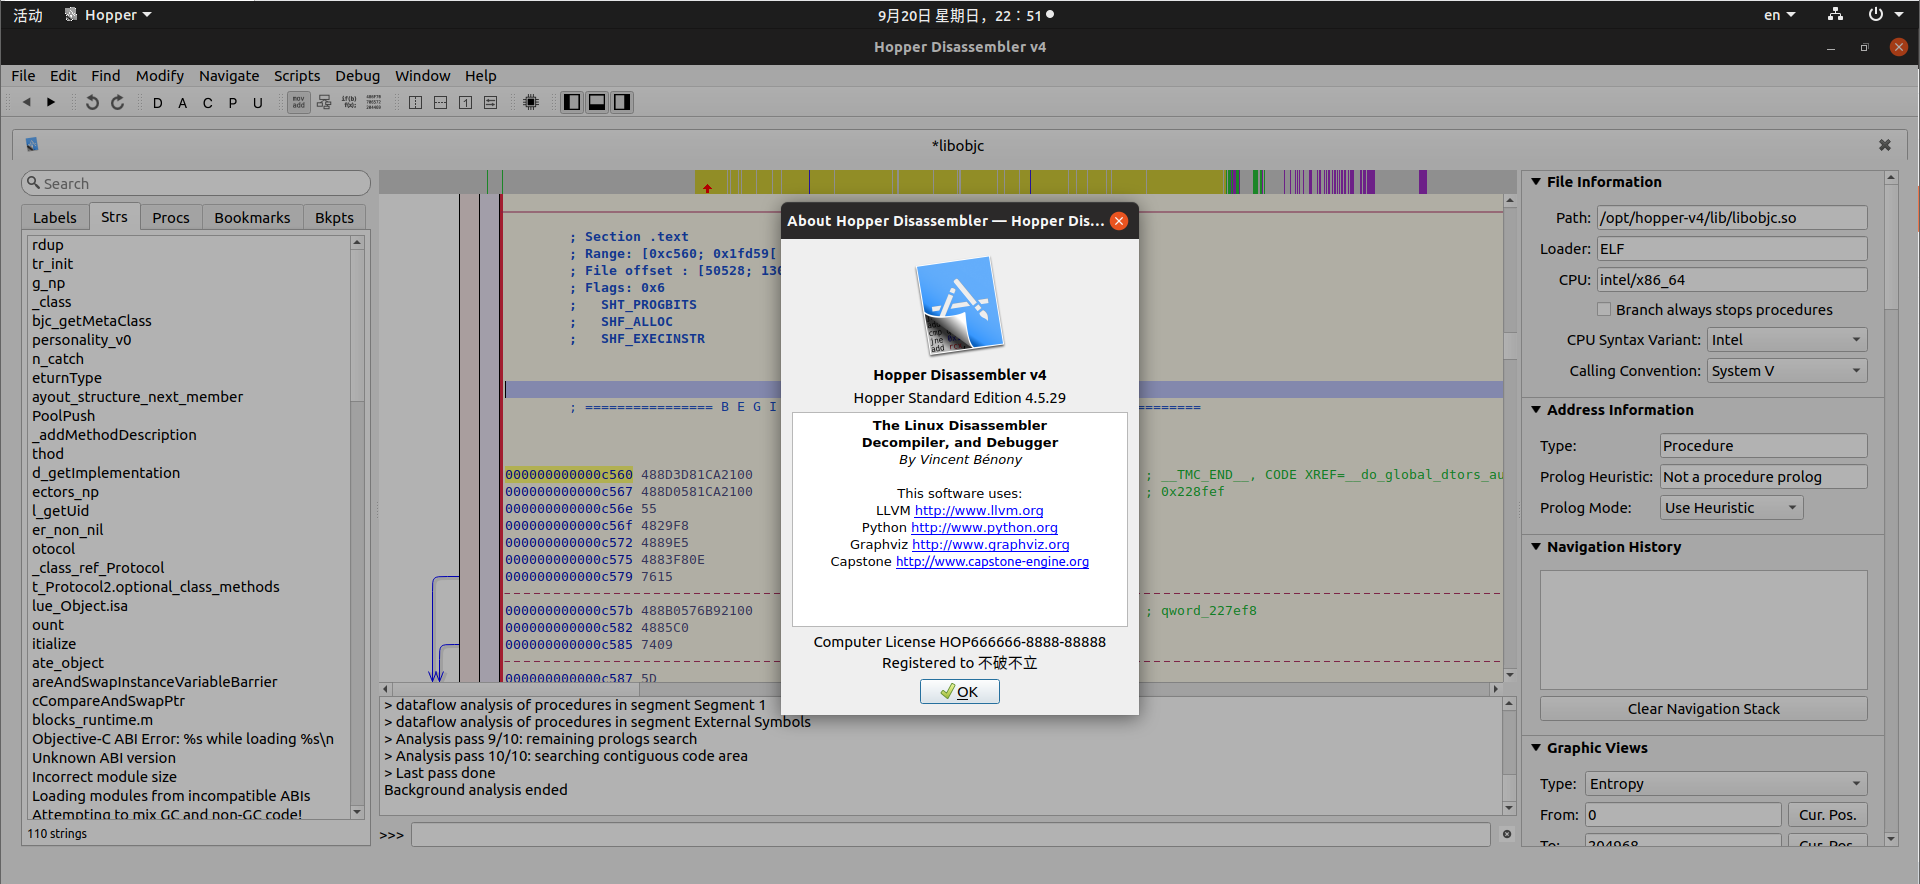Switch to pseudo-code view (if(b) icon)

pyautogui.click(x=349, y=102)
